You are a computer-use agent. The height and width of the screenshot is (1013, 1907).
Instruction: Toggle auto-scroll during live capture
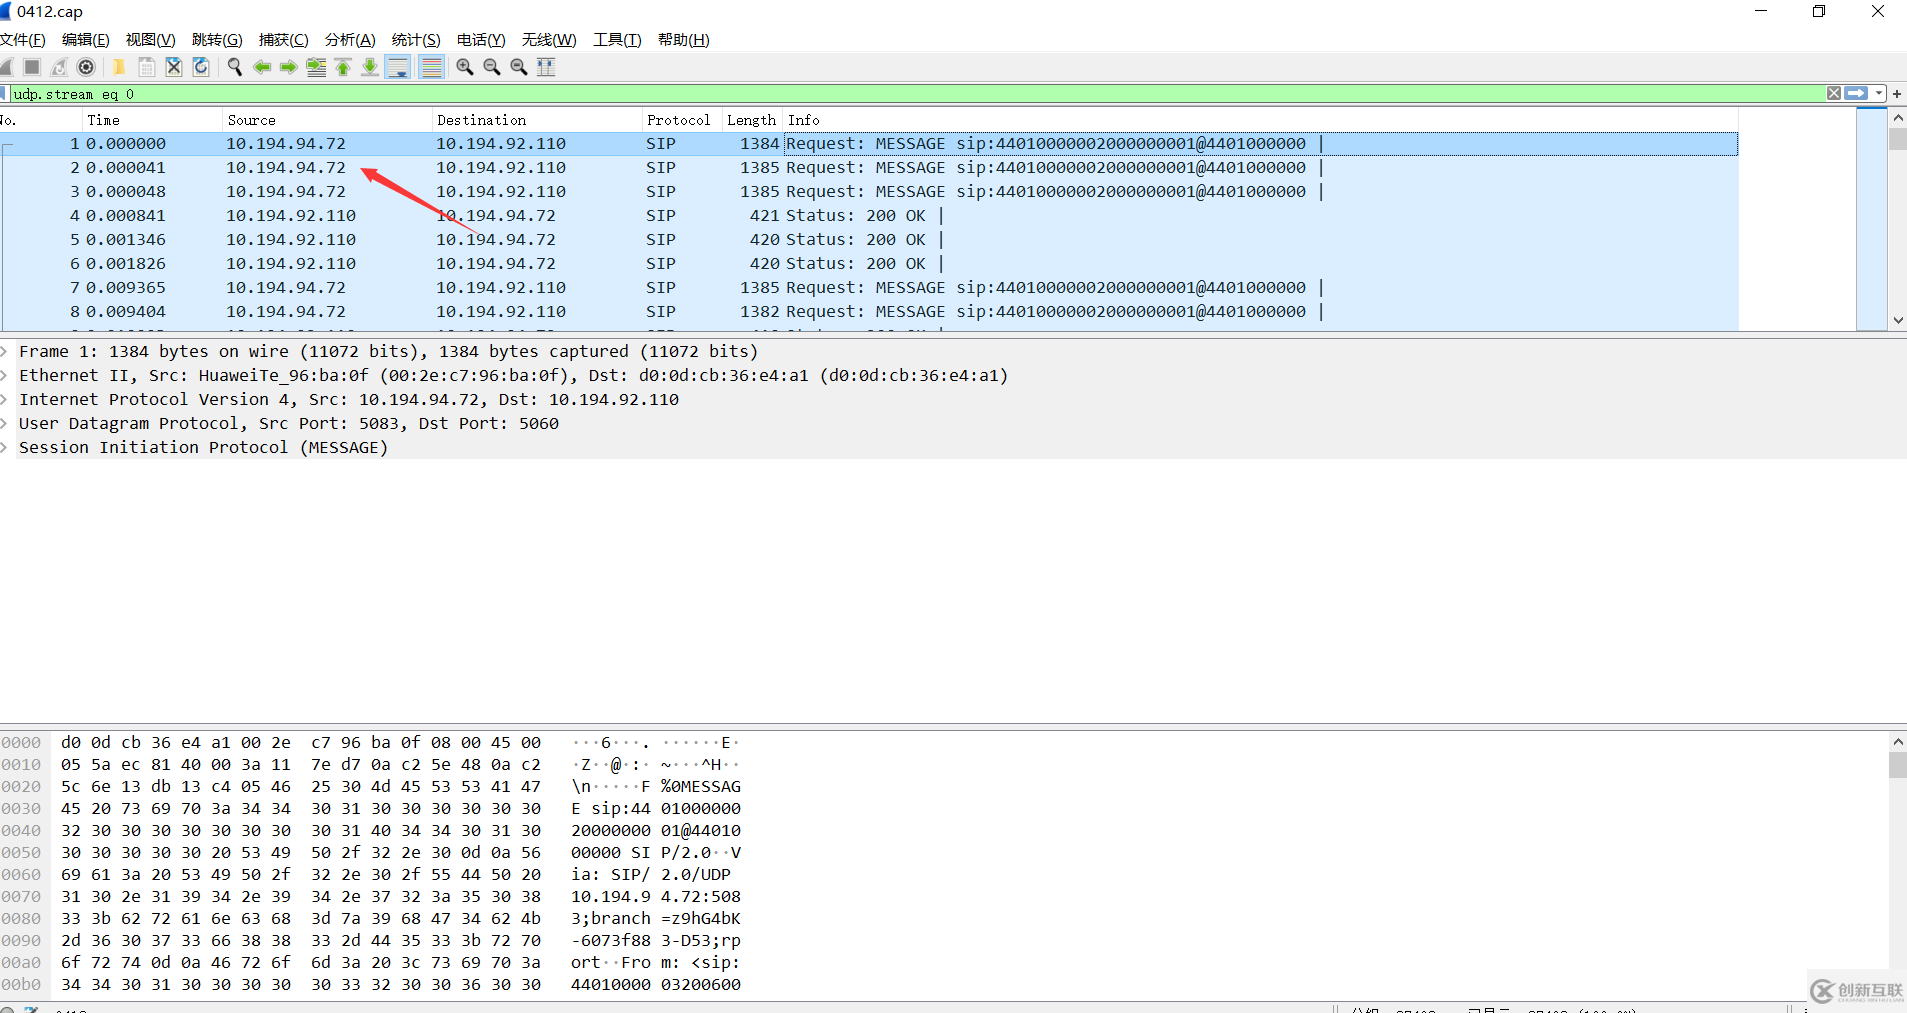pos(397,67)
